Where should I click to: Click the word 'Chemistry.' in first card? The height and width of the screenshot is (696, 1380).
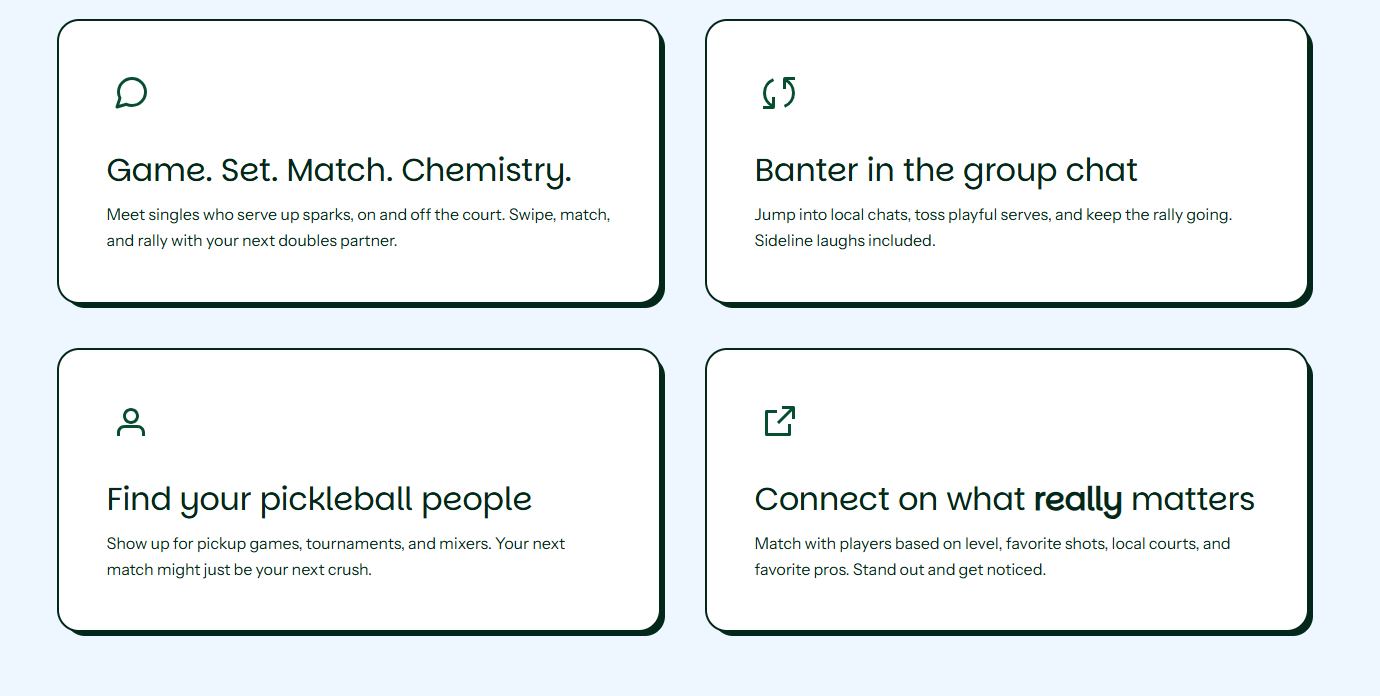(487, 170)
